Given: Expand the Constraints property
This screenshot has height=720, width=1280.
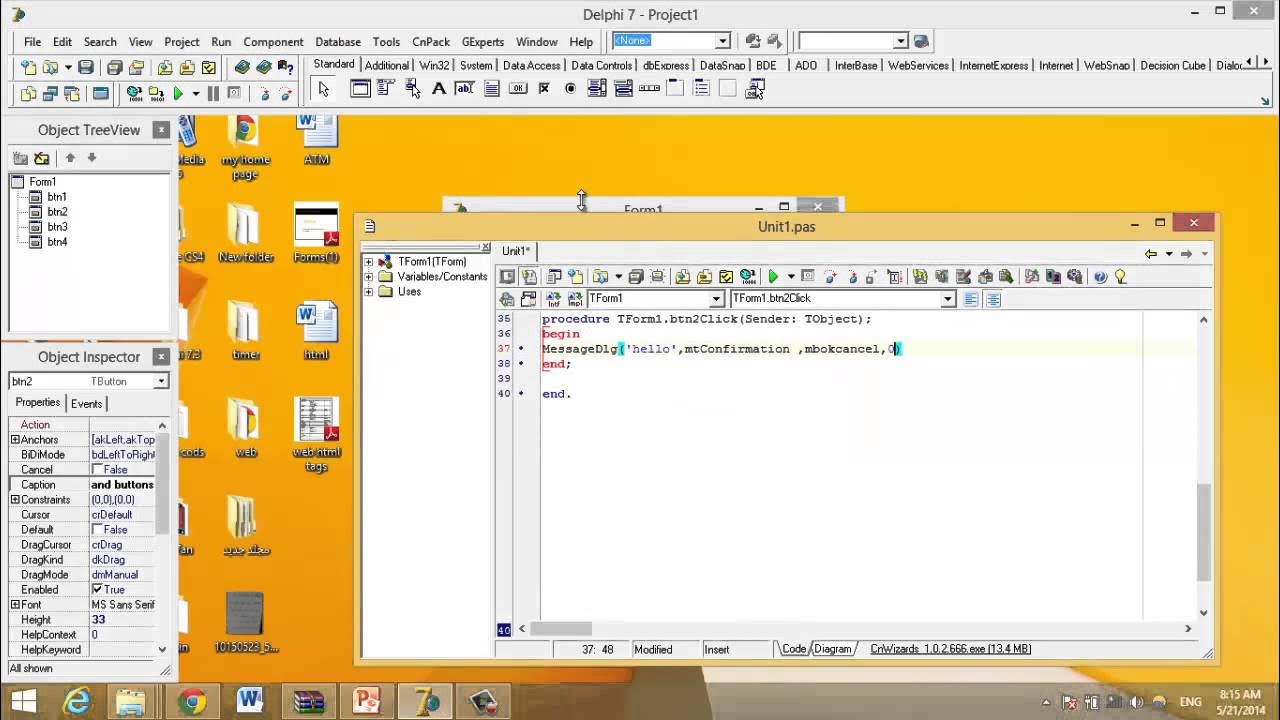Looking at the screenshot, I should point(15,500).
